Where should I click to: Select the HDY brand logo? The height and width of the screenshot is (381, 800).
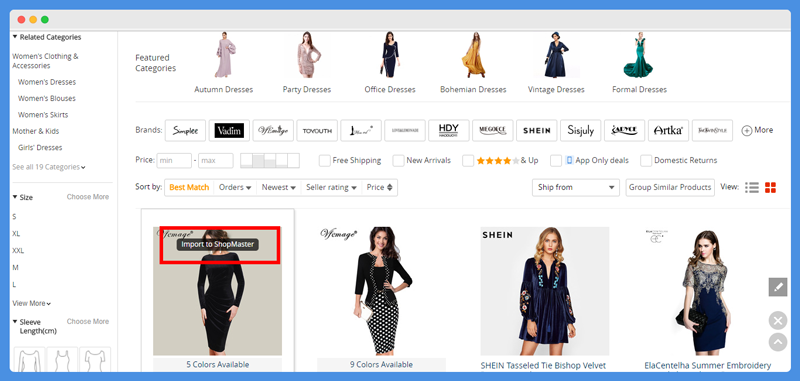(x=448, y=131)
